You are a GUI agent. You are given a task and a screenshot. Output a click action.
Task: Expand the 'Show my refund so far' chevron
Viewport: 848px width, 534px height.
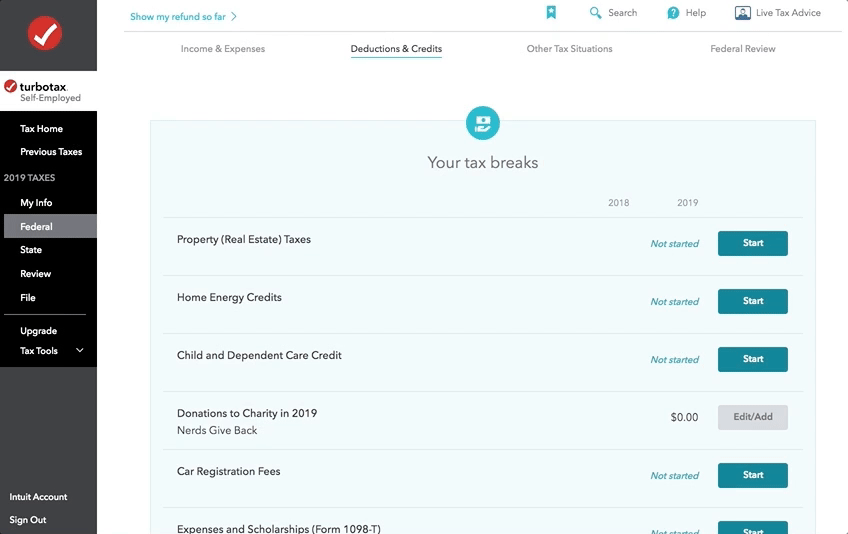[234, 17]
